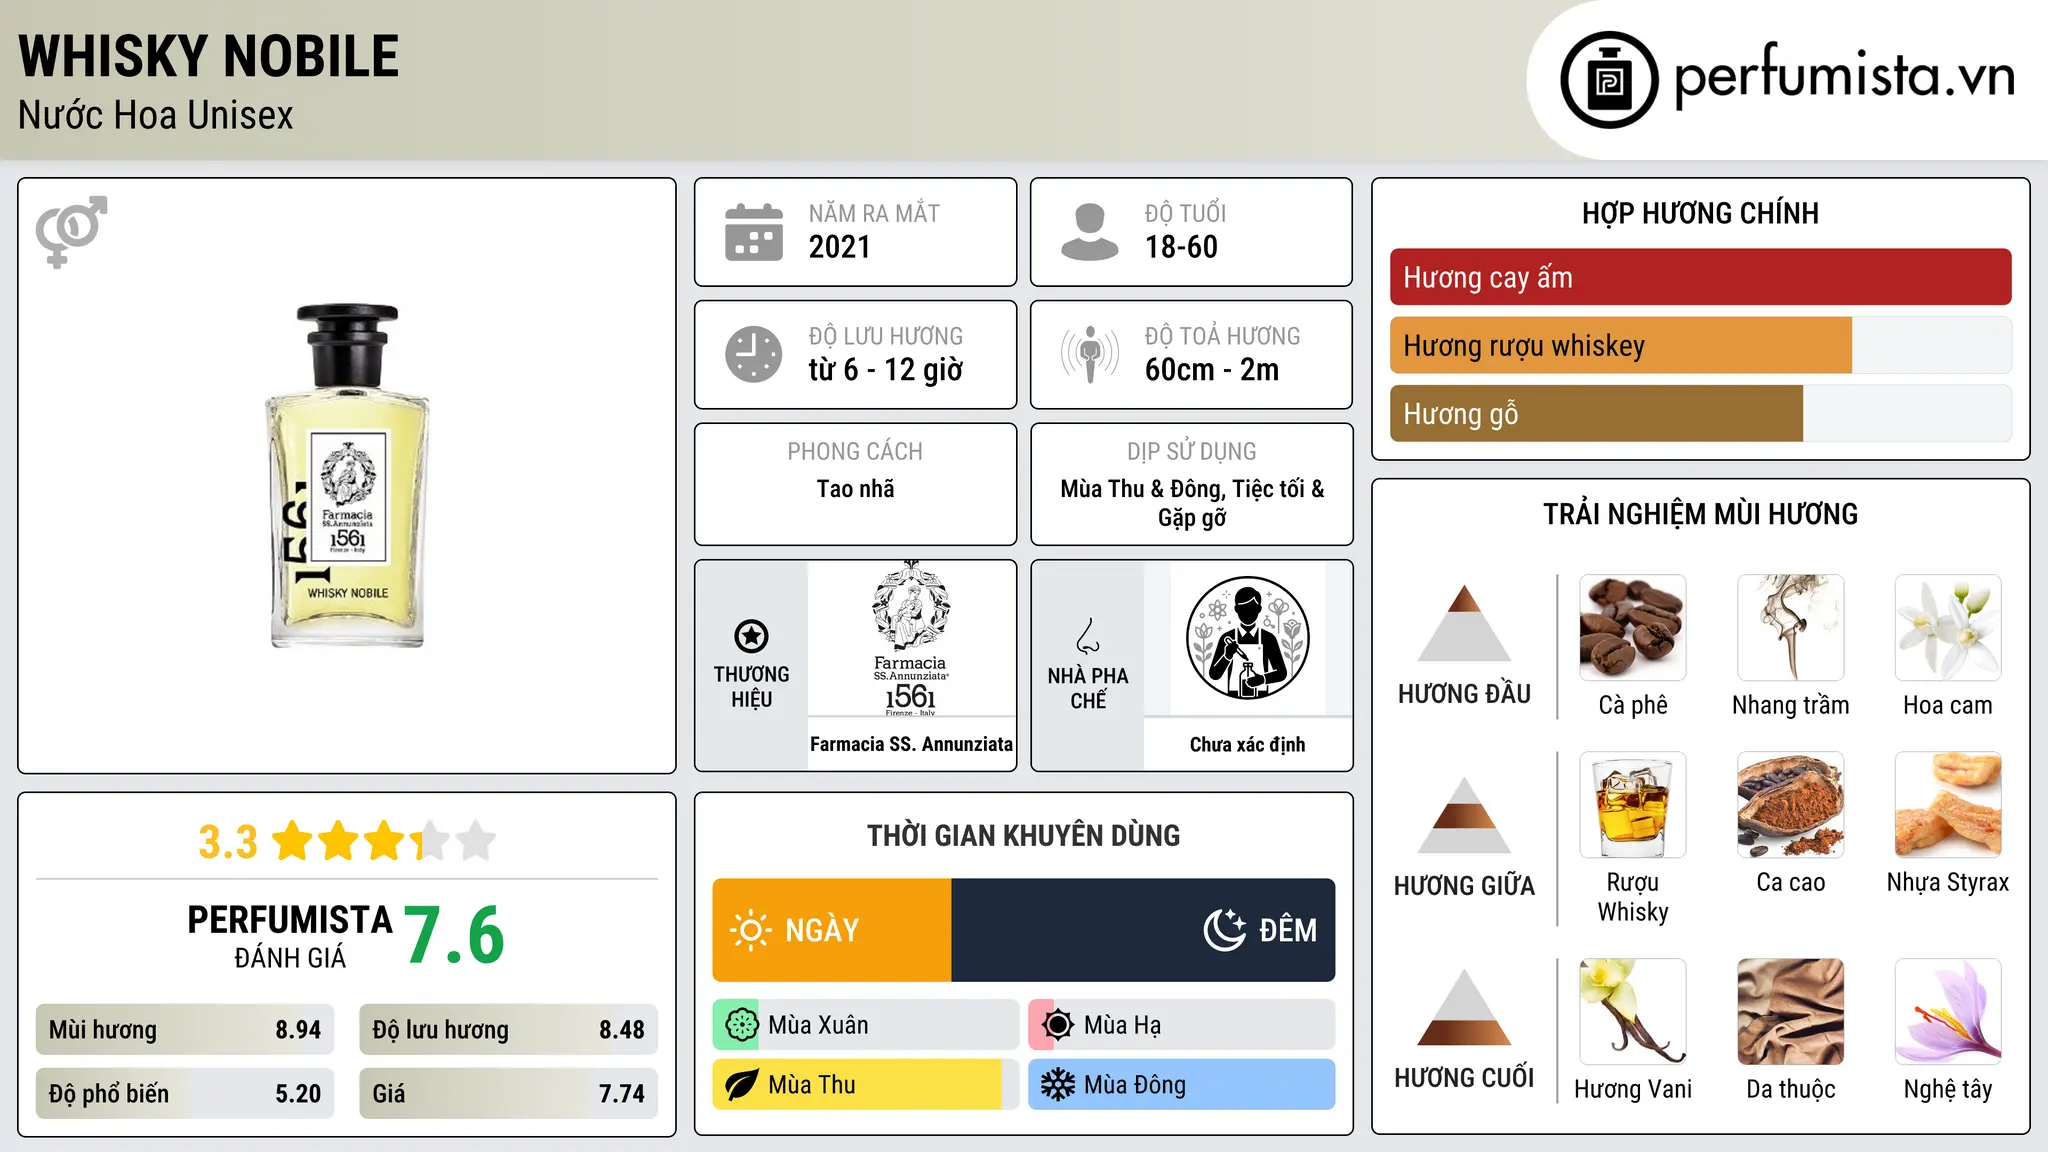Click the Perfumista Đánh giá label

[290, 936]
